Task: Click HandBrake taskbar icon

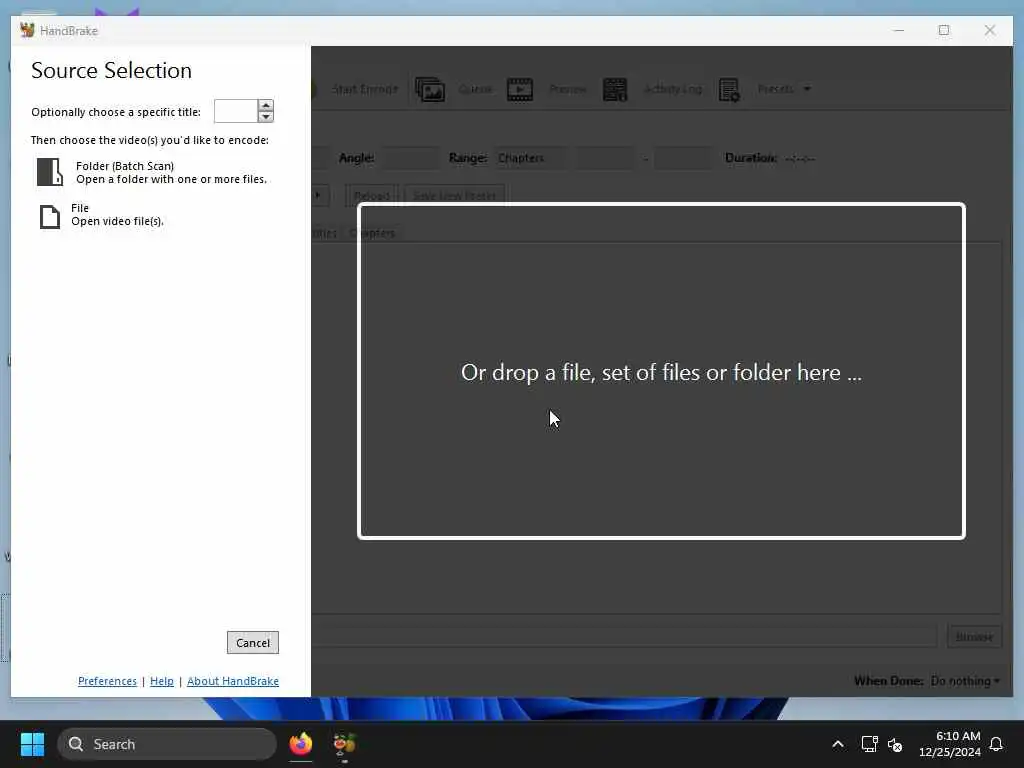Action: [344, 744]
